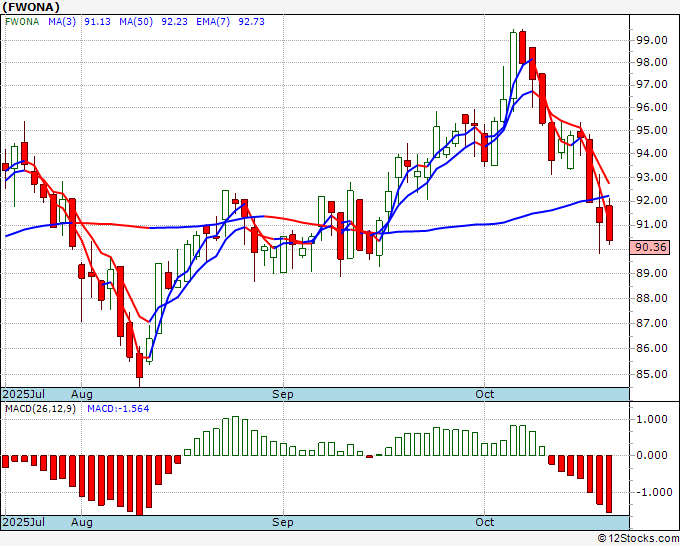The height and width of the screenshot is (546, 680).
Task: Click the current price tag 90.36
Action: pos(651,247)
